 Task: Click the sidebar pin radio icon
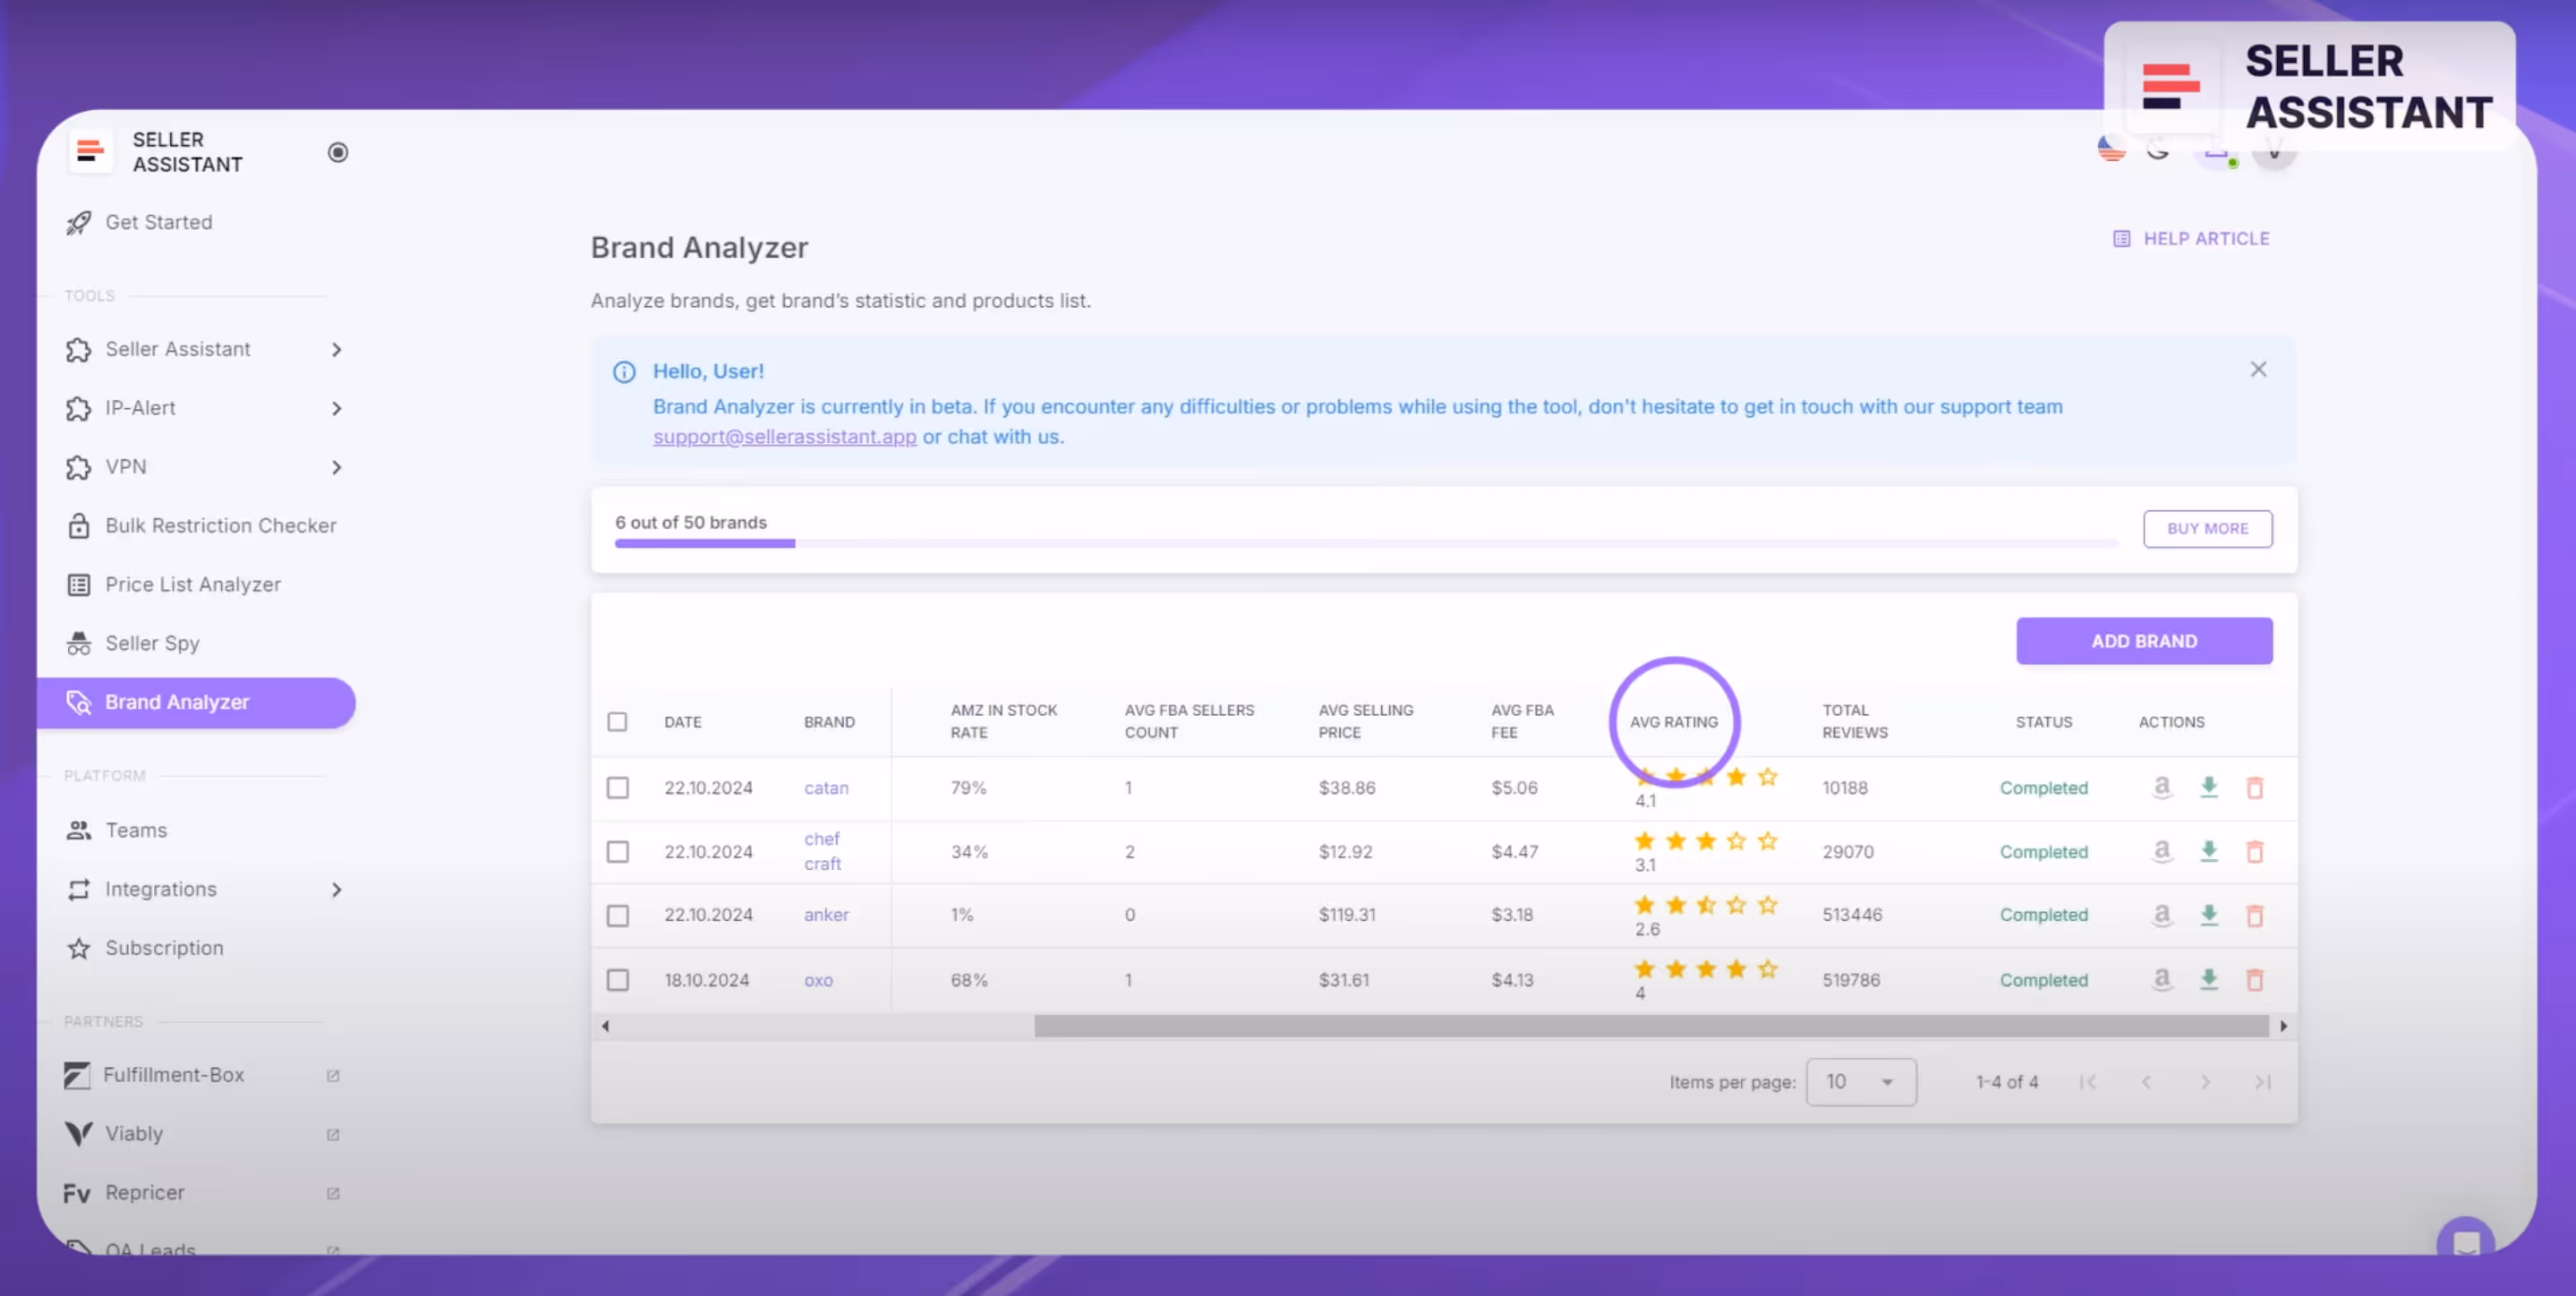tap(338, 152)
